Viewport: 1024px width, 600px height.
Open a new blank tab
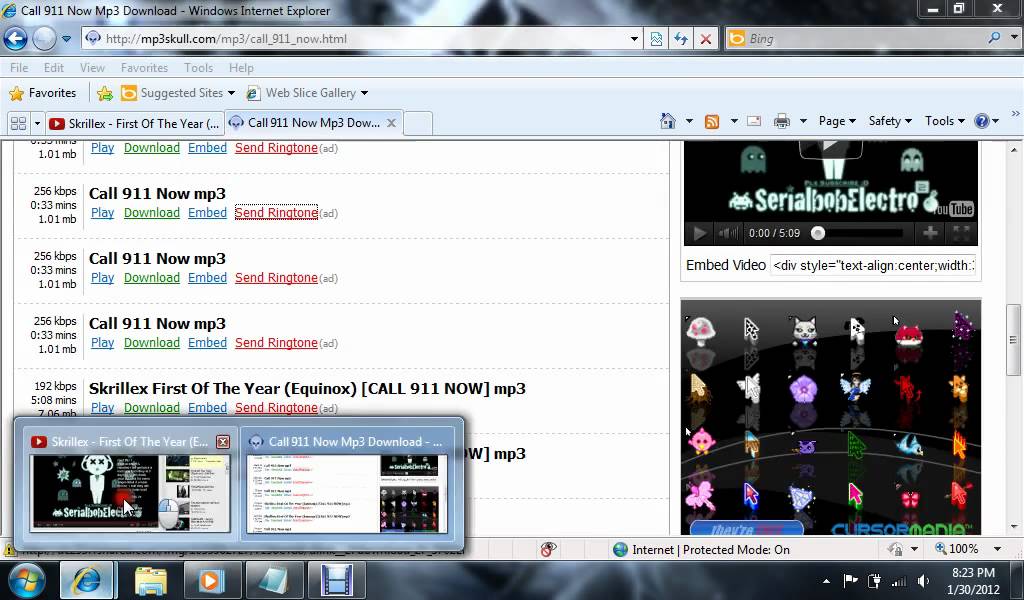point(418,123)
